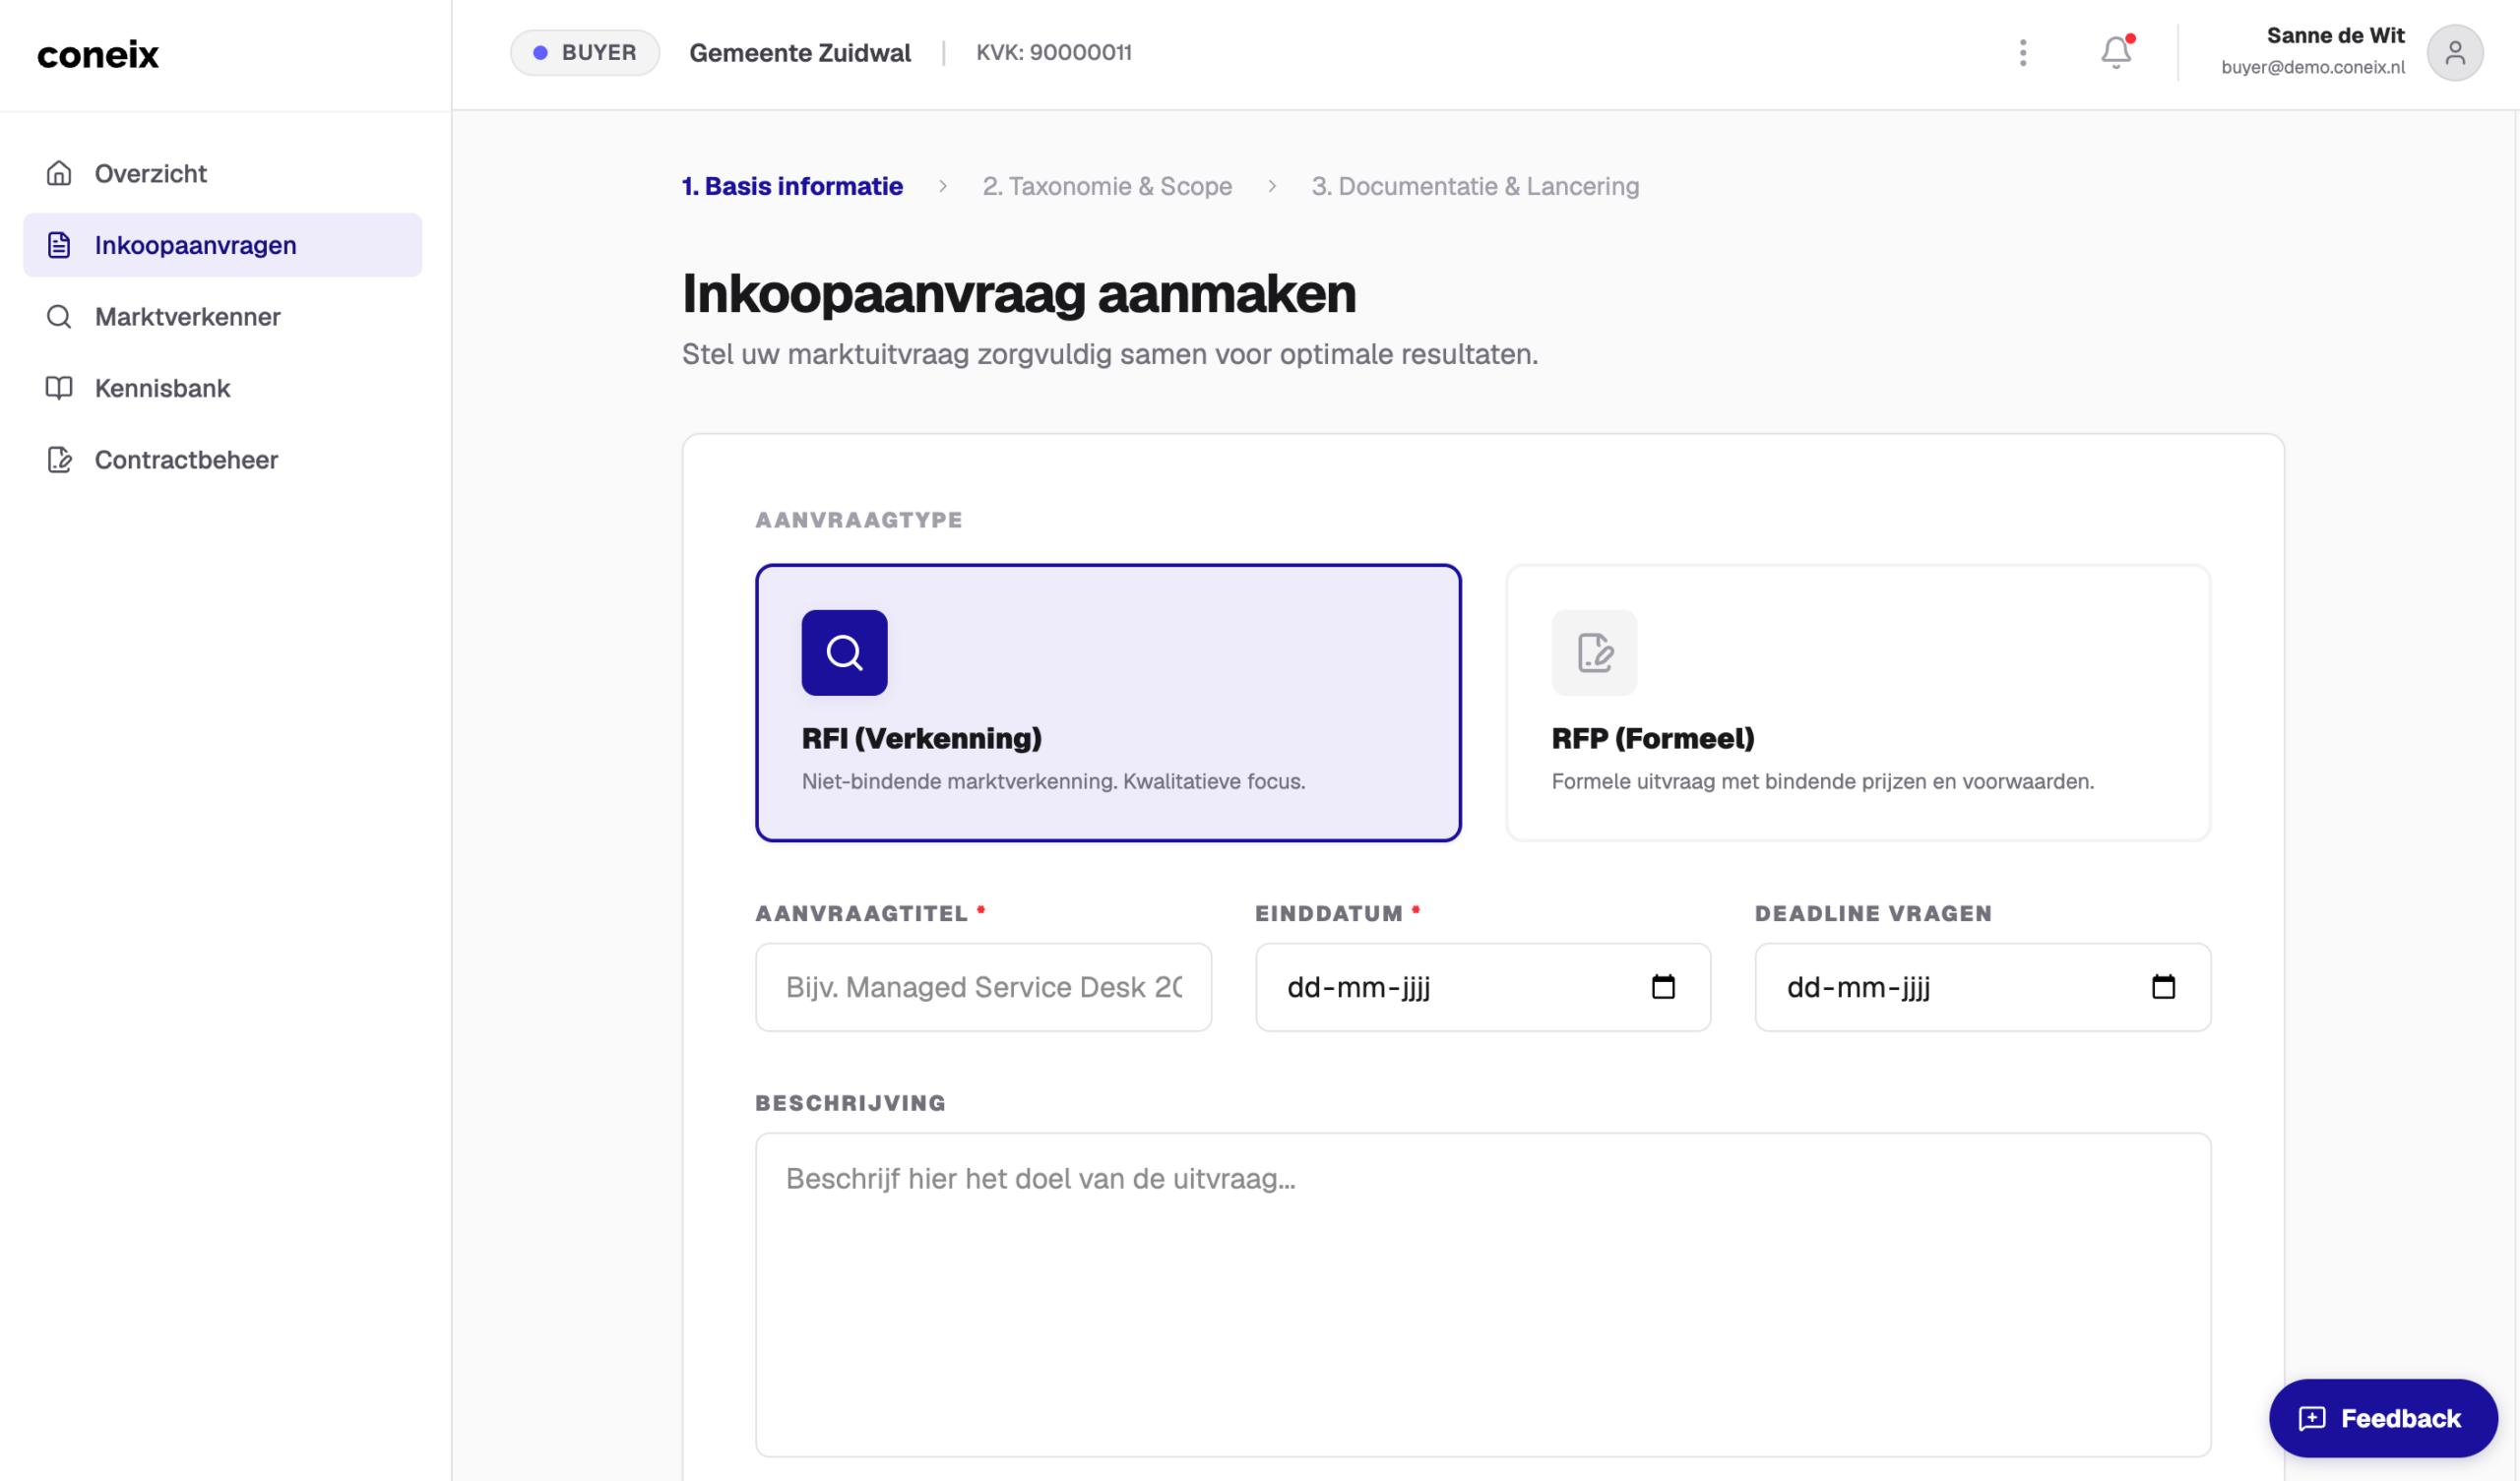The image size is (2520, 1481).
Task: Click the AANVRAAGTYPE section label
Action: (859, 520)
